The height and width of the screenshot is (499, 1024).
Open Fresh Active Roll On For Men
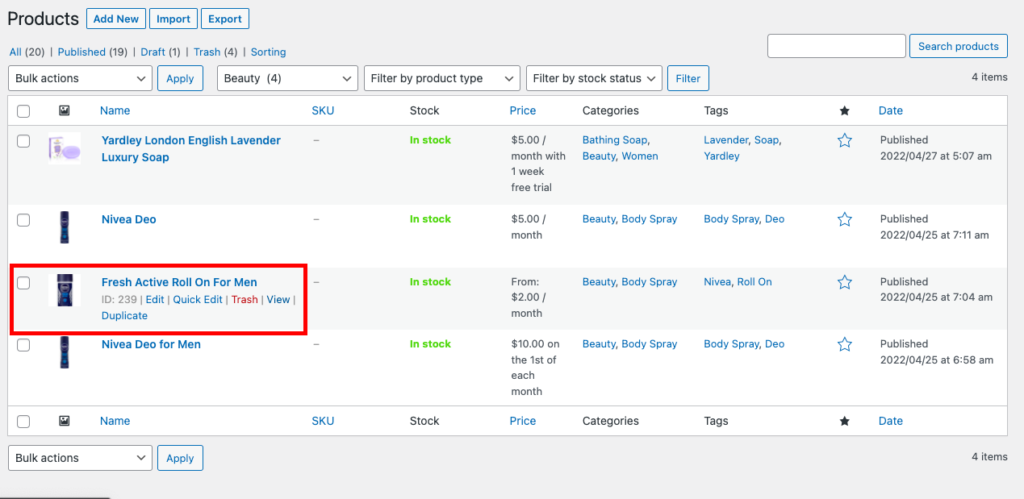pyautogui.click(x=179, y=282)
